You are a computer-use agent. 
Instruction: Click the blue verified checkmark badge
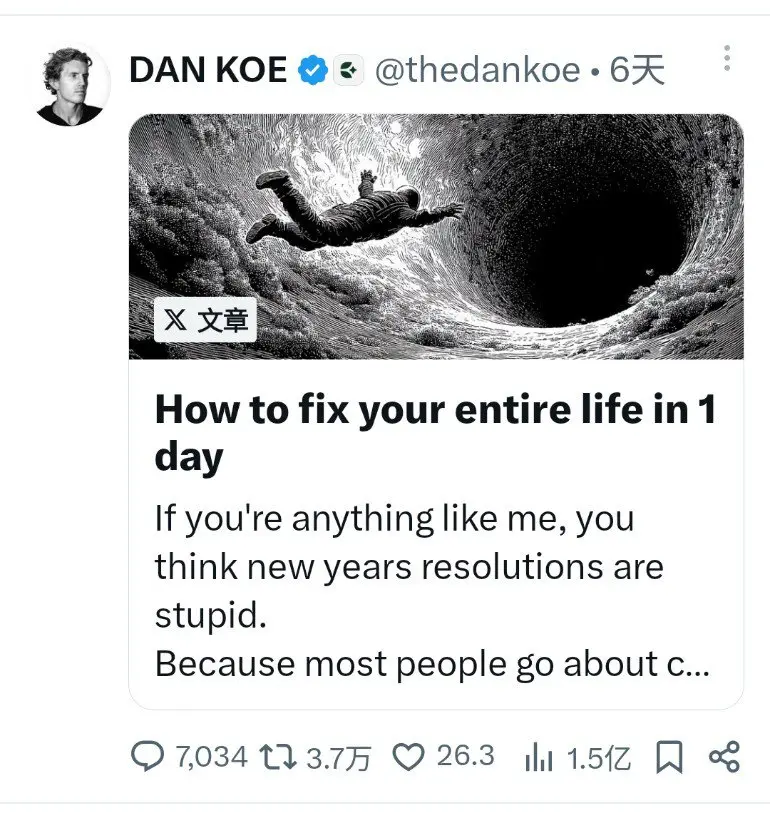point(313,70)
